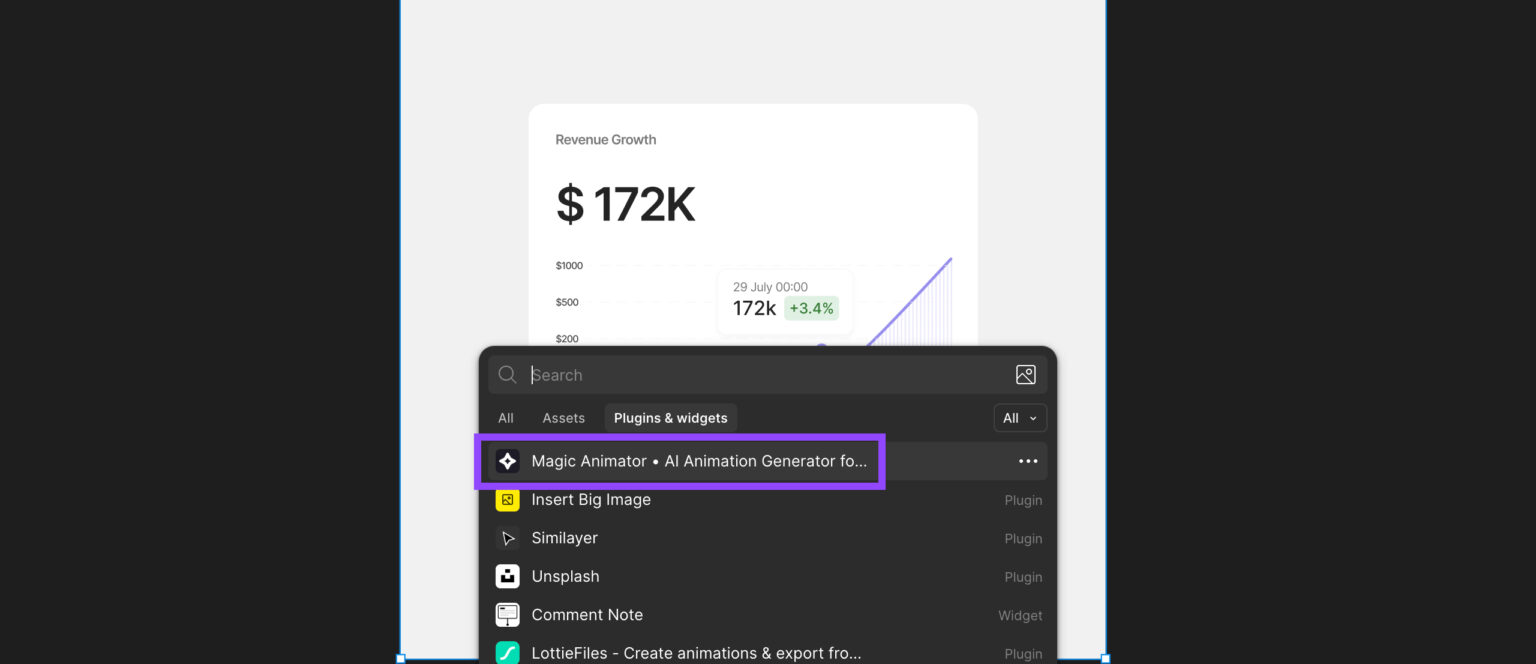Select the Revenue Growth title text
This screenshot has height=664, width=1536.
pos(605,140)
